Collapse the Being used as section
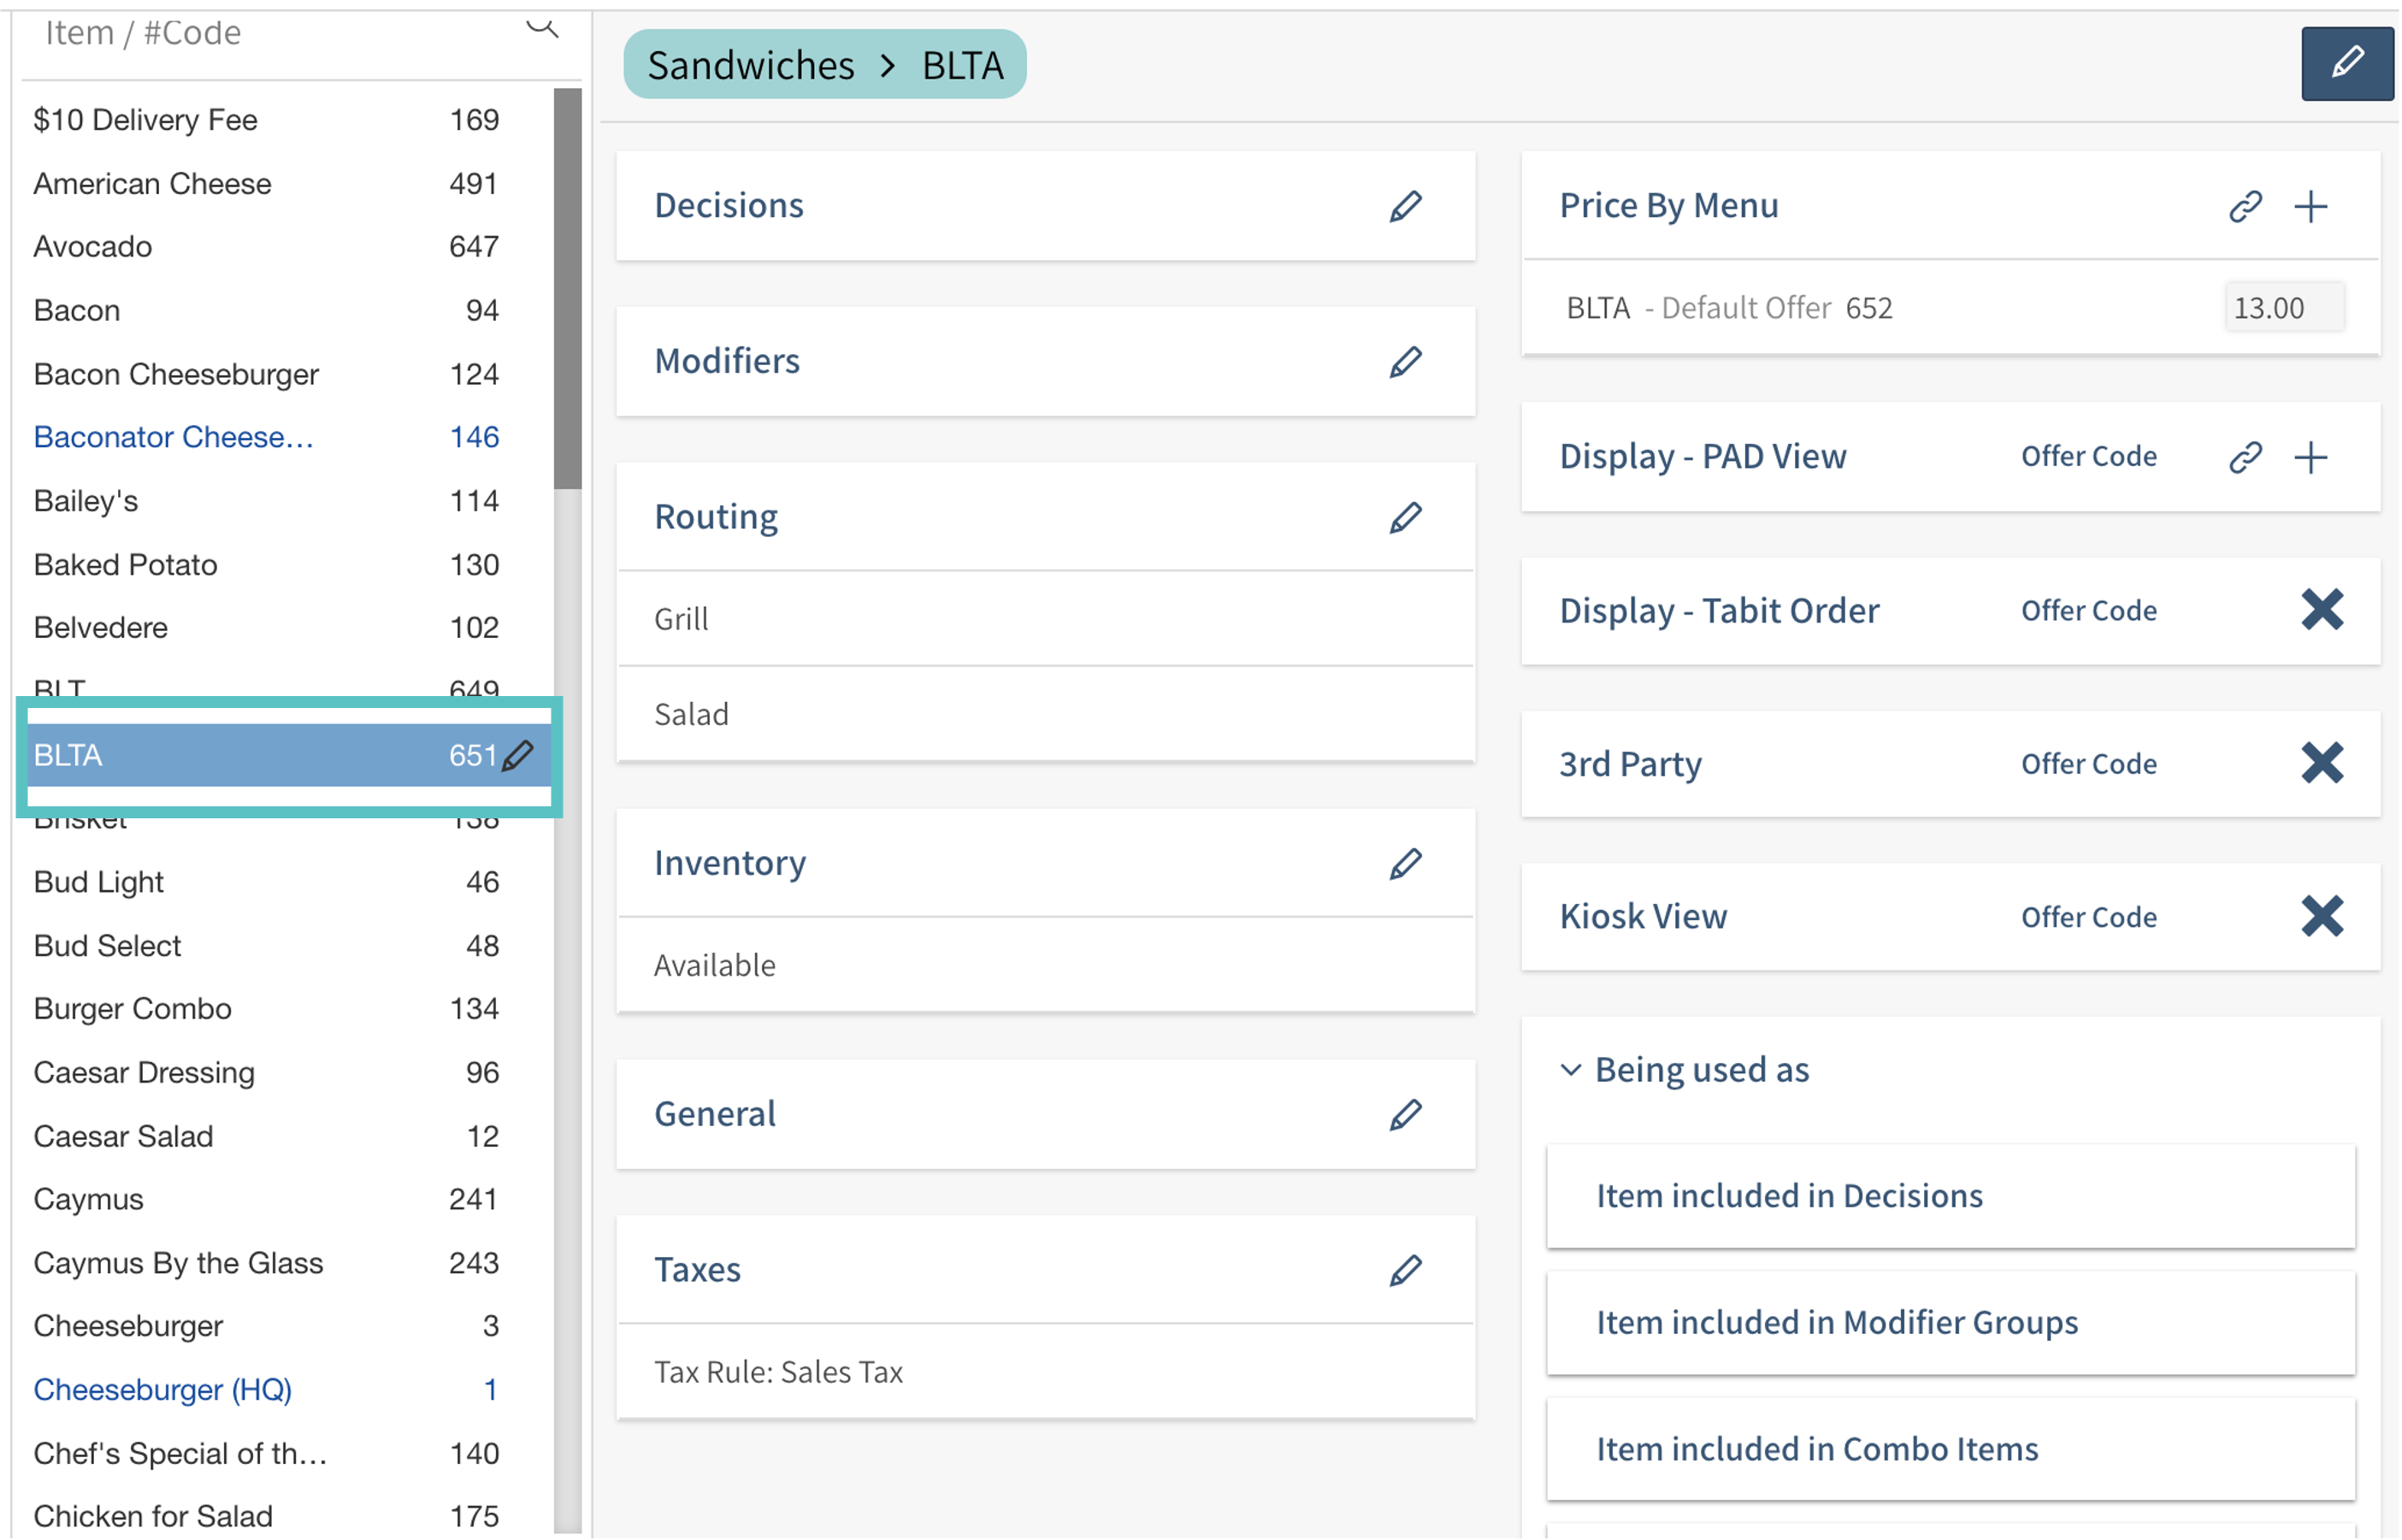Image resolution: width=2402 pixels, height=1540 pixels. pyautogui.click(x=1570, y=1070)
